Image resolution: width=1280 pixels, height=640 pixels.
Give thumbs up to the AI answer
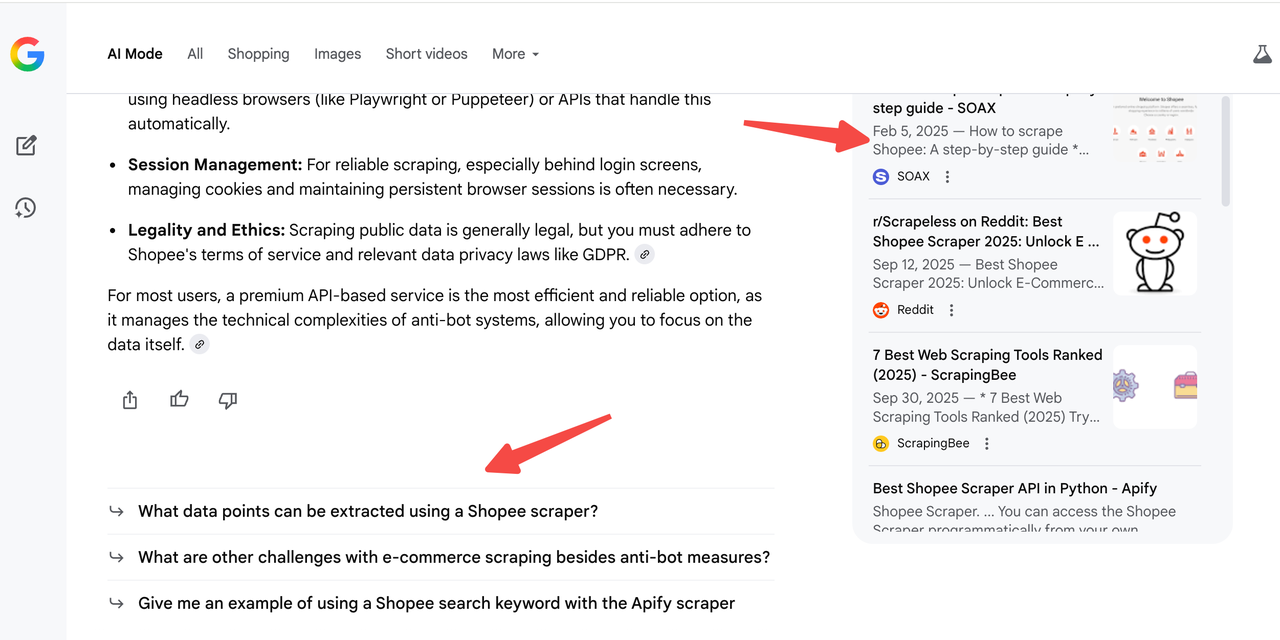[x=178, y=399]
